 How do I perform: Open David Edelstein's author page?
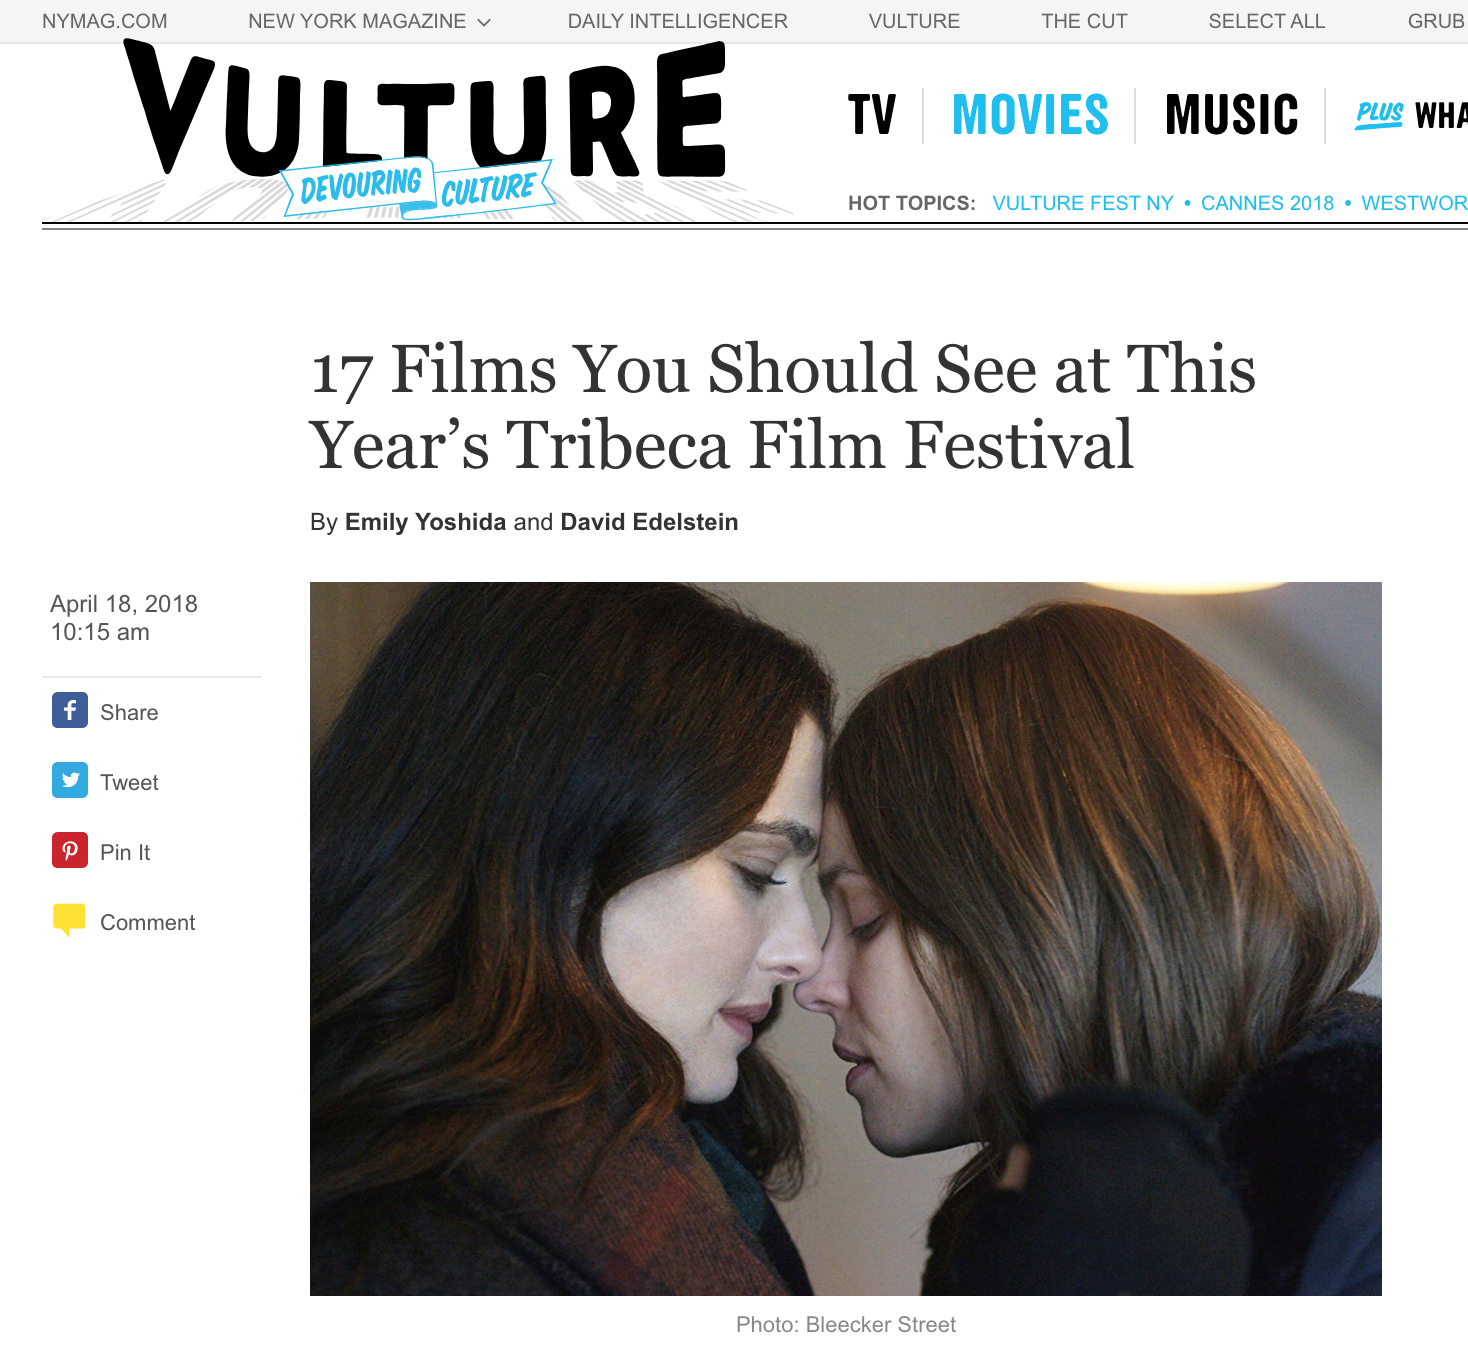pos(649,522)
